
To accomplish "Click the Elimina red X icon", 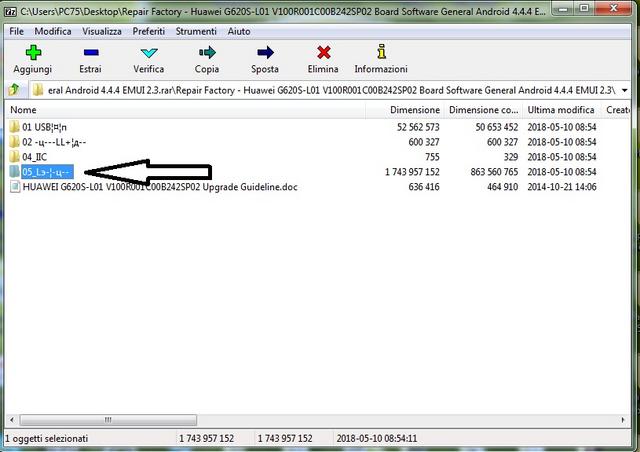I will (323, 53).
